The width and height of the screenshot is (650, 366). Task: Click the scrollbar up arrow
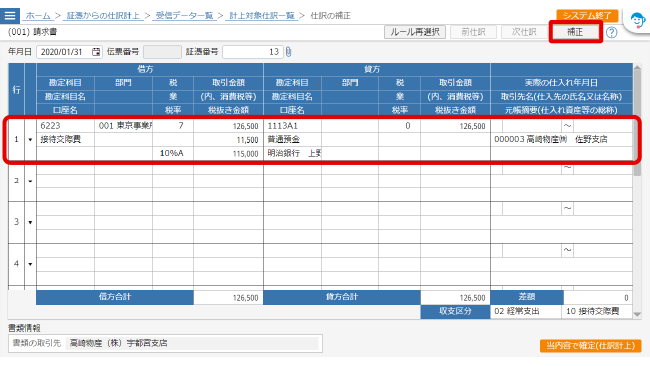click(x=637, y=68)
